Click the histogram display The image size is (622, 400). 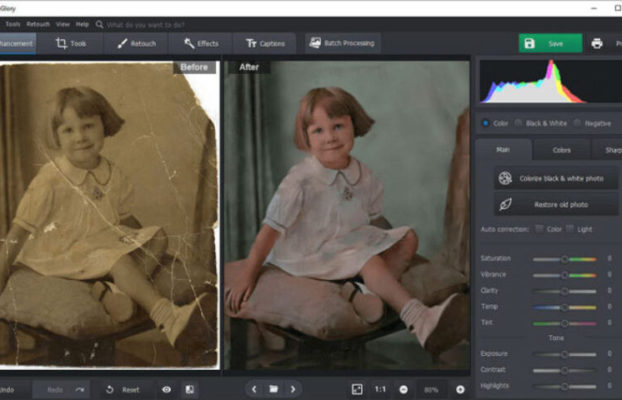click(x=551, y=82)
